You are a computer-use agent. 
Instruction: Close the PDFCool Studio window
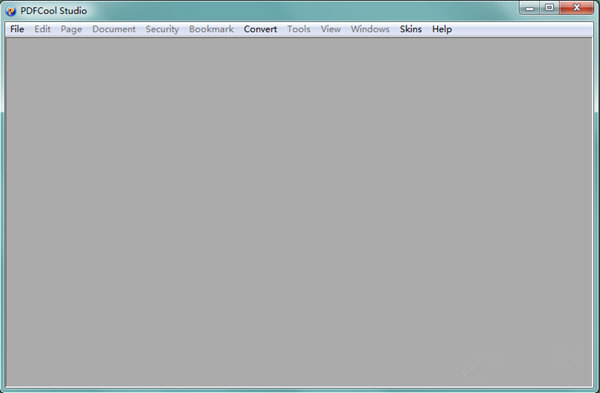click(577, 8)
